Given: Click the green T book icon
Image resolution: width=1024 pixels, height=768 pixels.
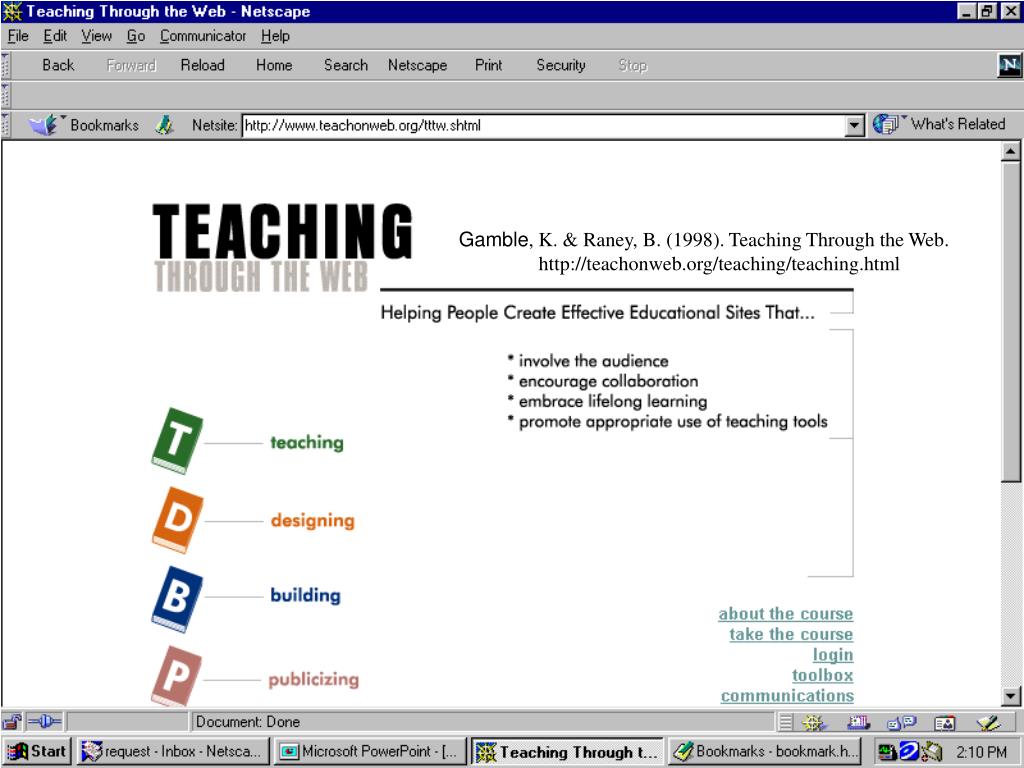Looking at the screenshot, I should pyautogui.click(x=177, y=441).
